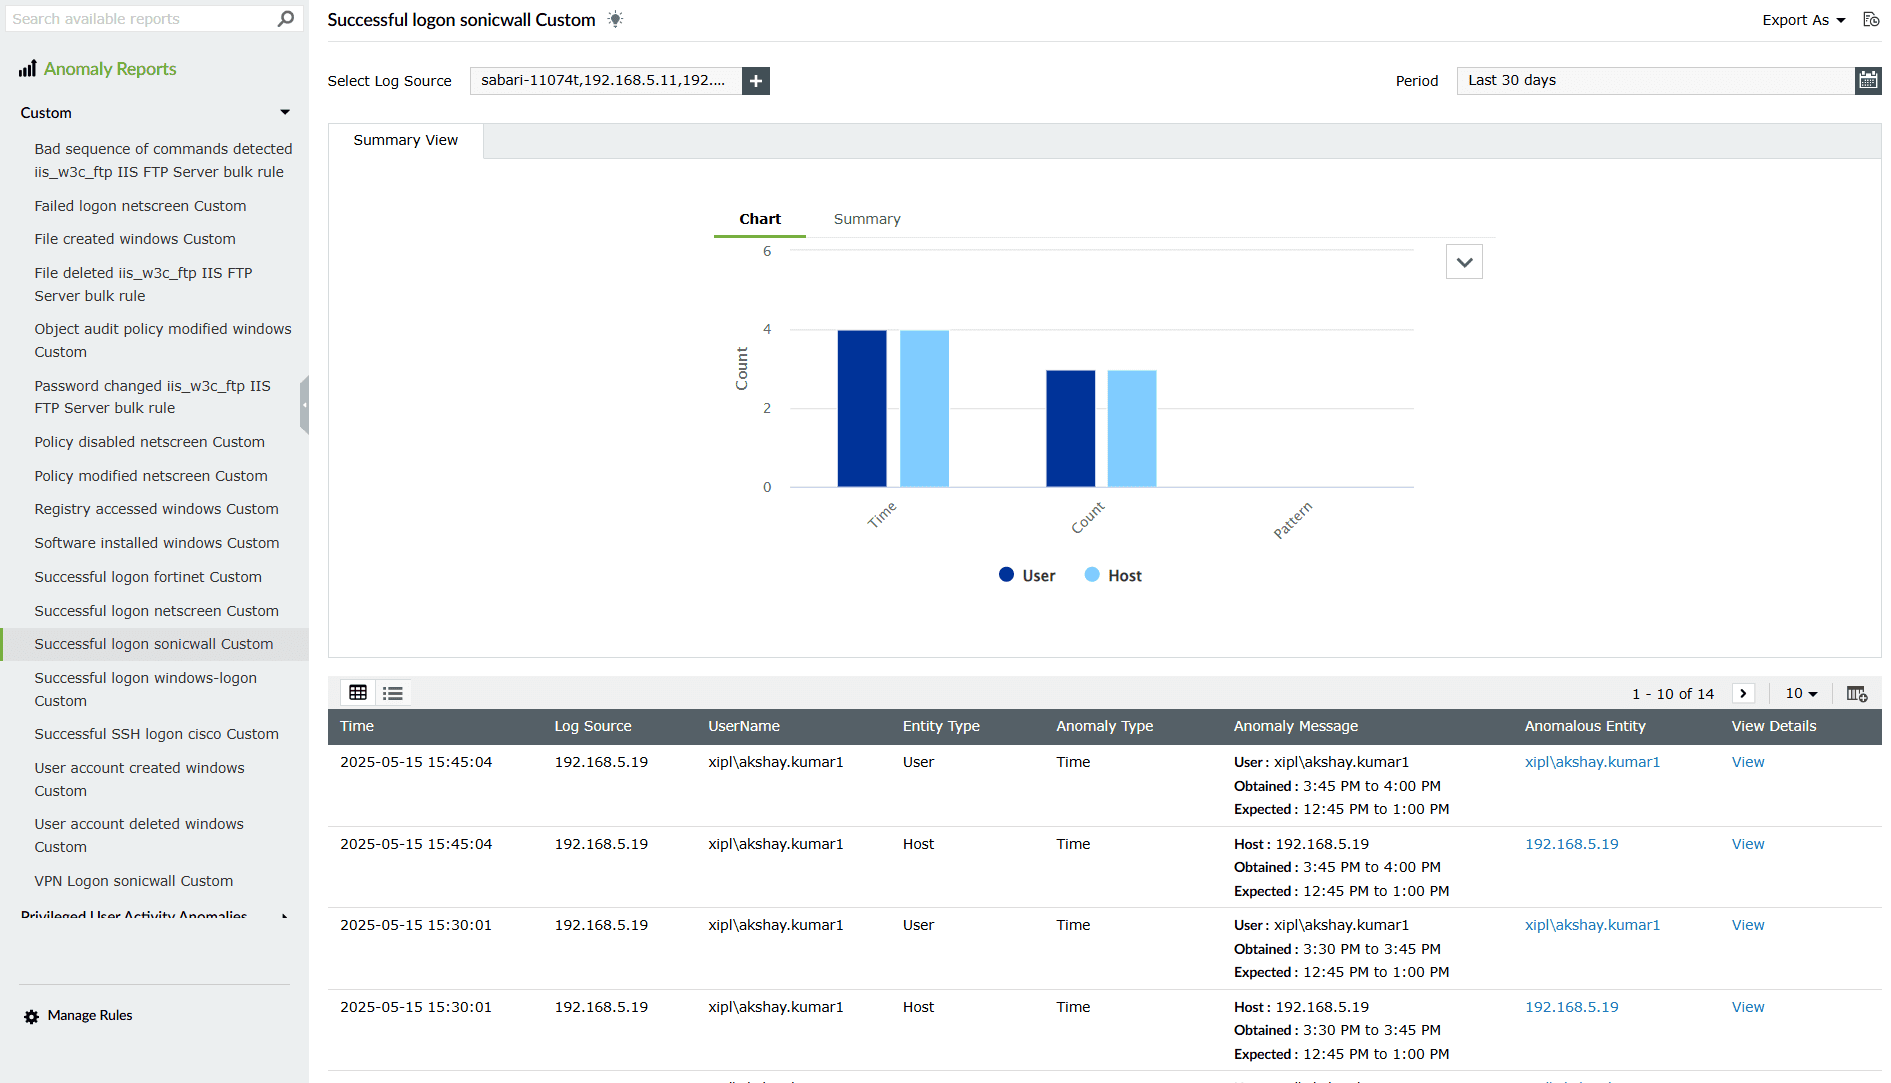
Task: Click the light blue Host bar for Count
Action: click(x=1132, y=428)
